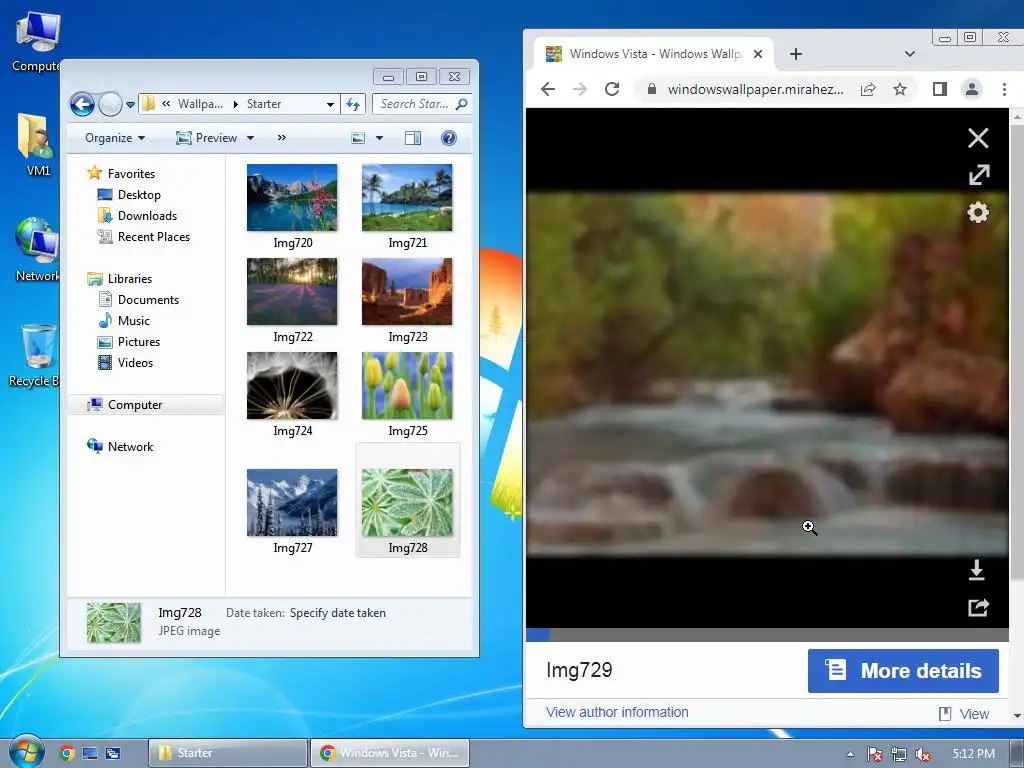The image size is (1024, 768).
Task: Share this page icon in Chrome
Action: (x=868, y=89)
